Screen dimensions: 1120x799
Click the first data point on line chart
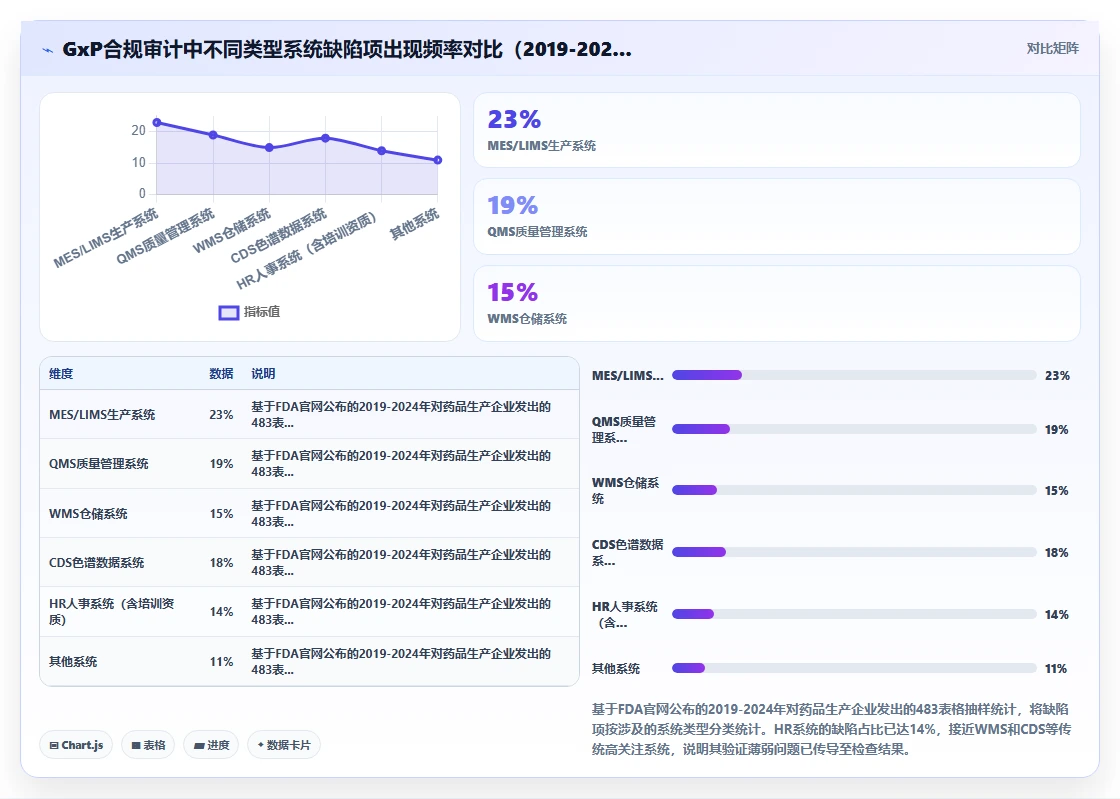coord(157,123)
